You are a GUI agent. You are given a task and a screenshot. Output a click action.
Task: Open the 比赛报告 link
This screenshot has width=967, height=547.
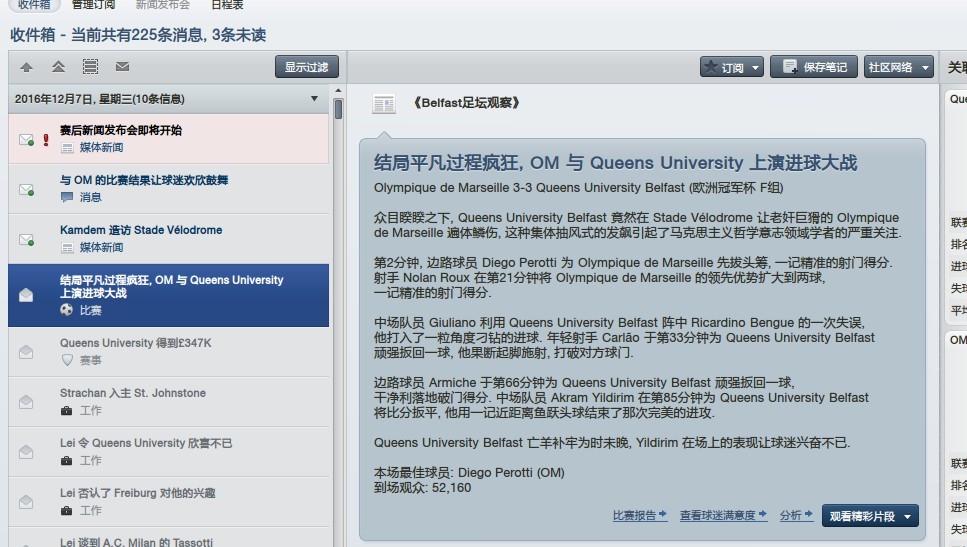pyautogui.click(x=640, y=516)
